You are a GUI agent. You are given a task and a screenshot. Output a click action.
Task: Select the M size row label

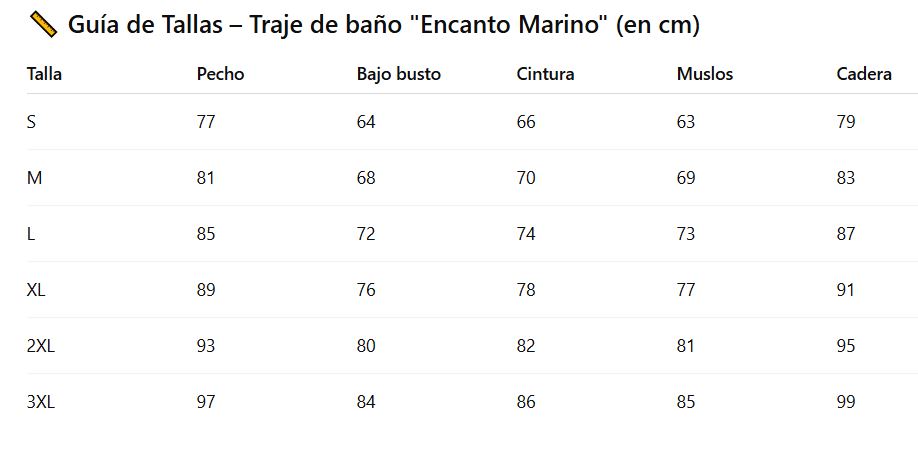point(34,178)
